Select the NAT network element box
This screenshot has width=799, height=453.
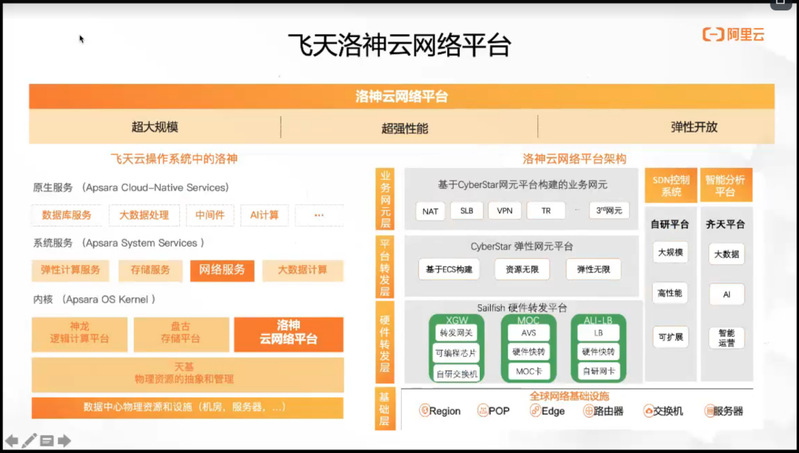(430, 211)
